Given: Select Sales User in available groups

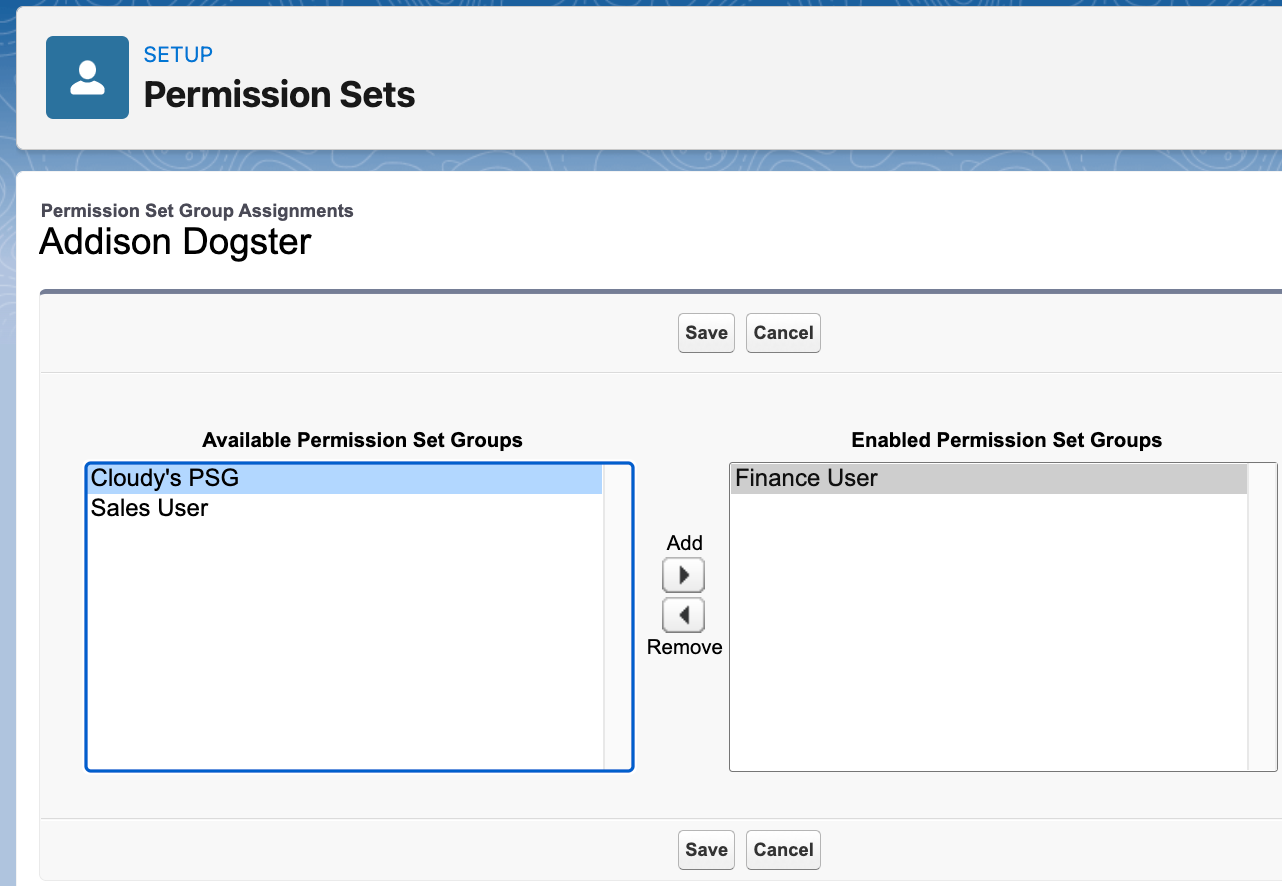Looking at the screenshot, I should [300, 508].
